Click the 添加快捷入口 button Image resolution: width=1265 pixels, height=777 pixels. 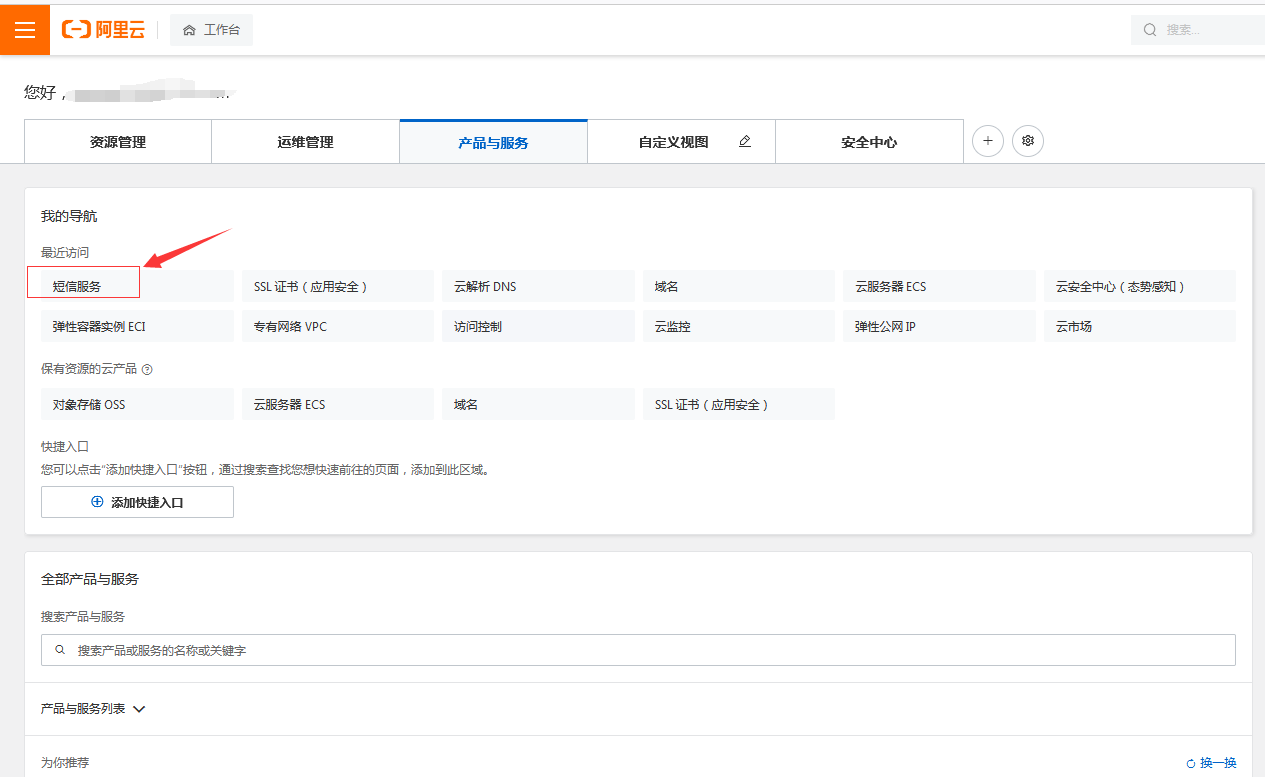tap(137, 502)
